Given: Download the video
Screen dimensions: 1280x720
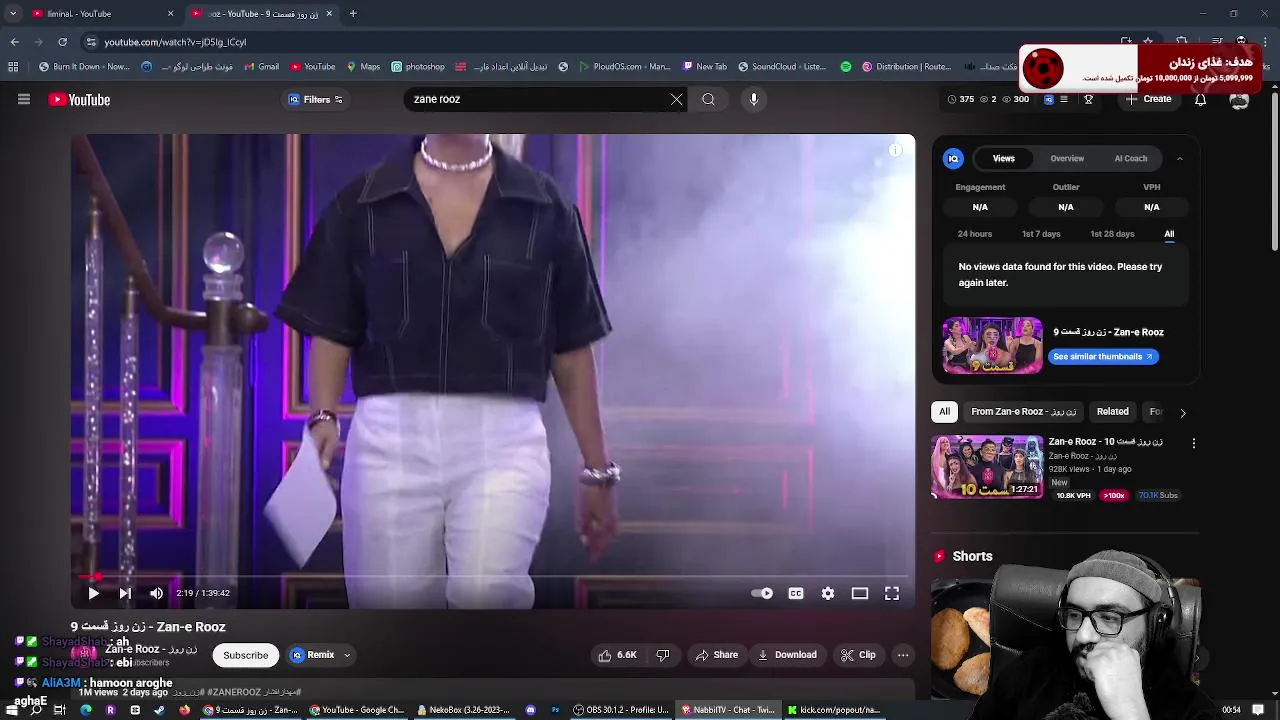Looking at the screenshot, I should point(787,655).
